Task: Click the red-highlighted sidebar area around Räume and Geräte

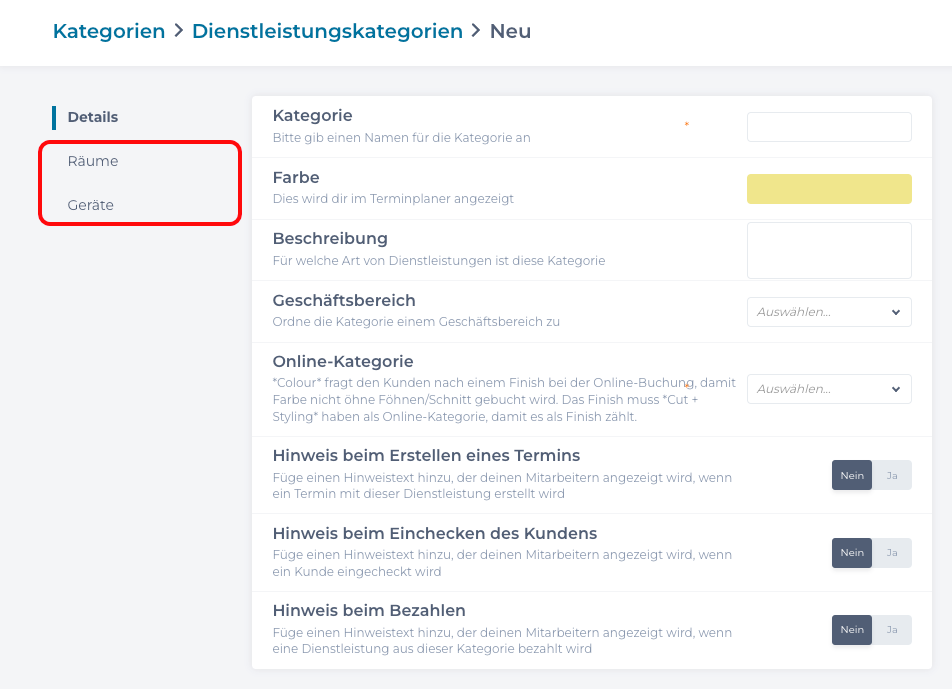Action: (140, 182)
